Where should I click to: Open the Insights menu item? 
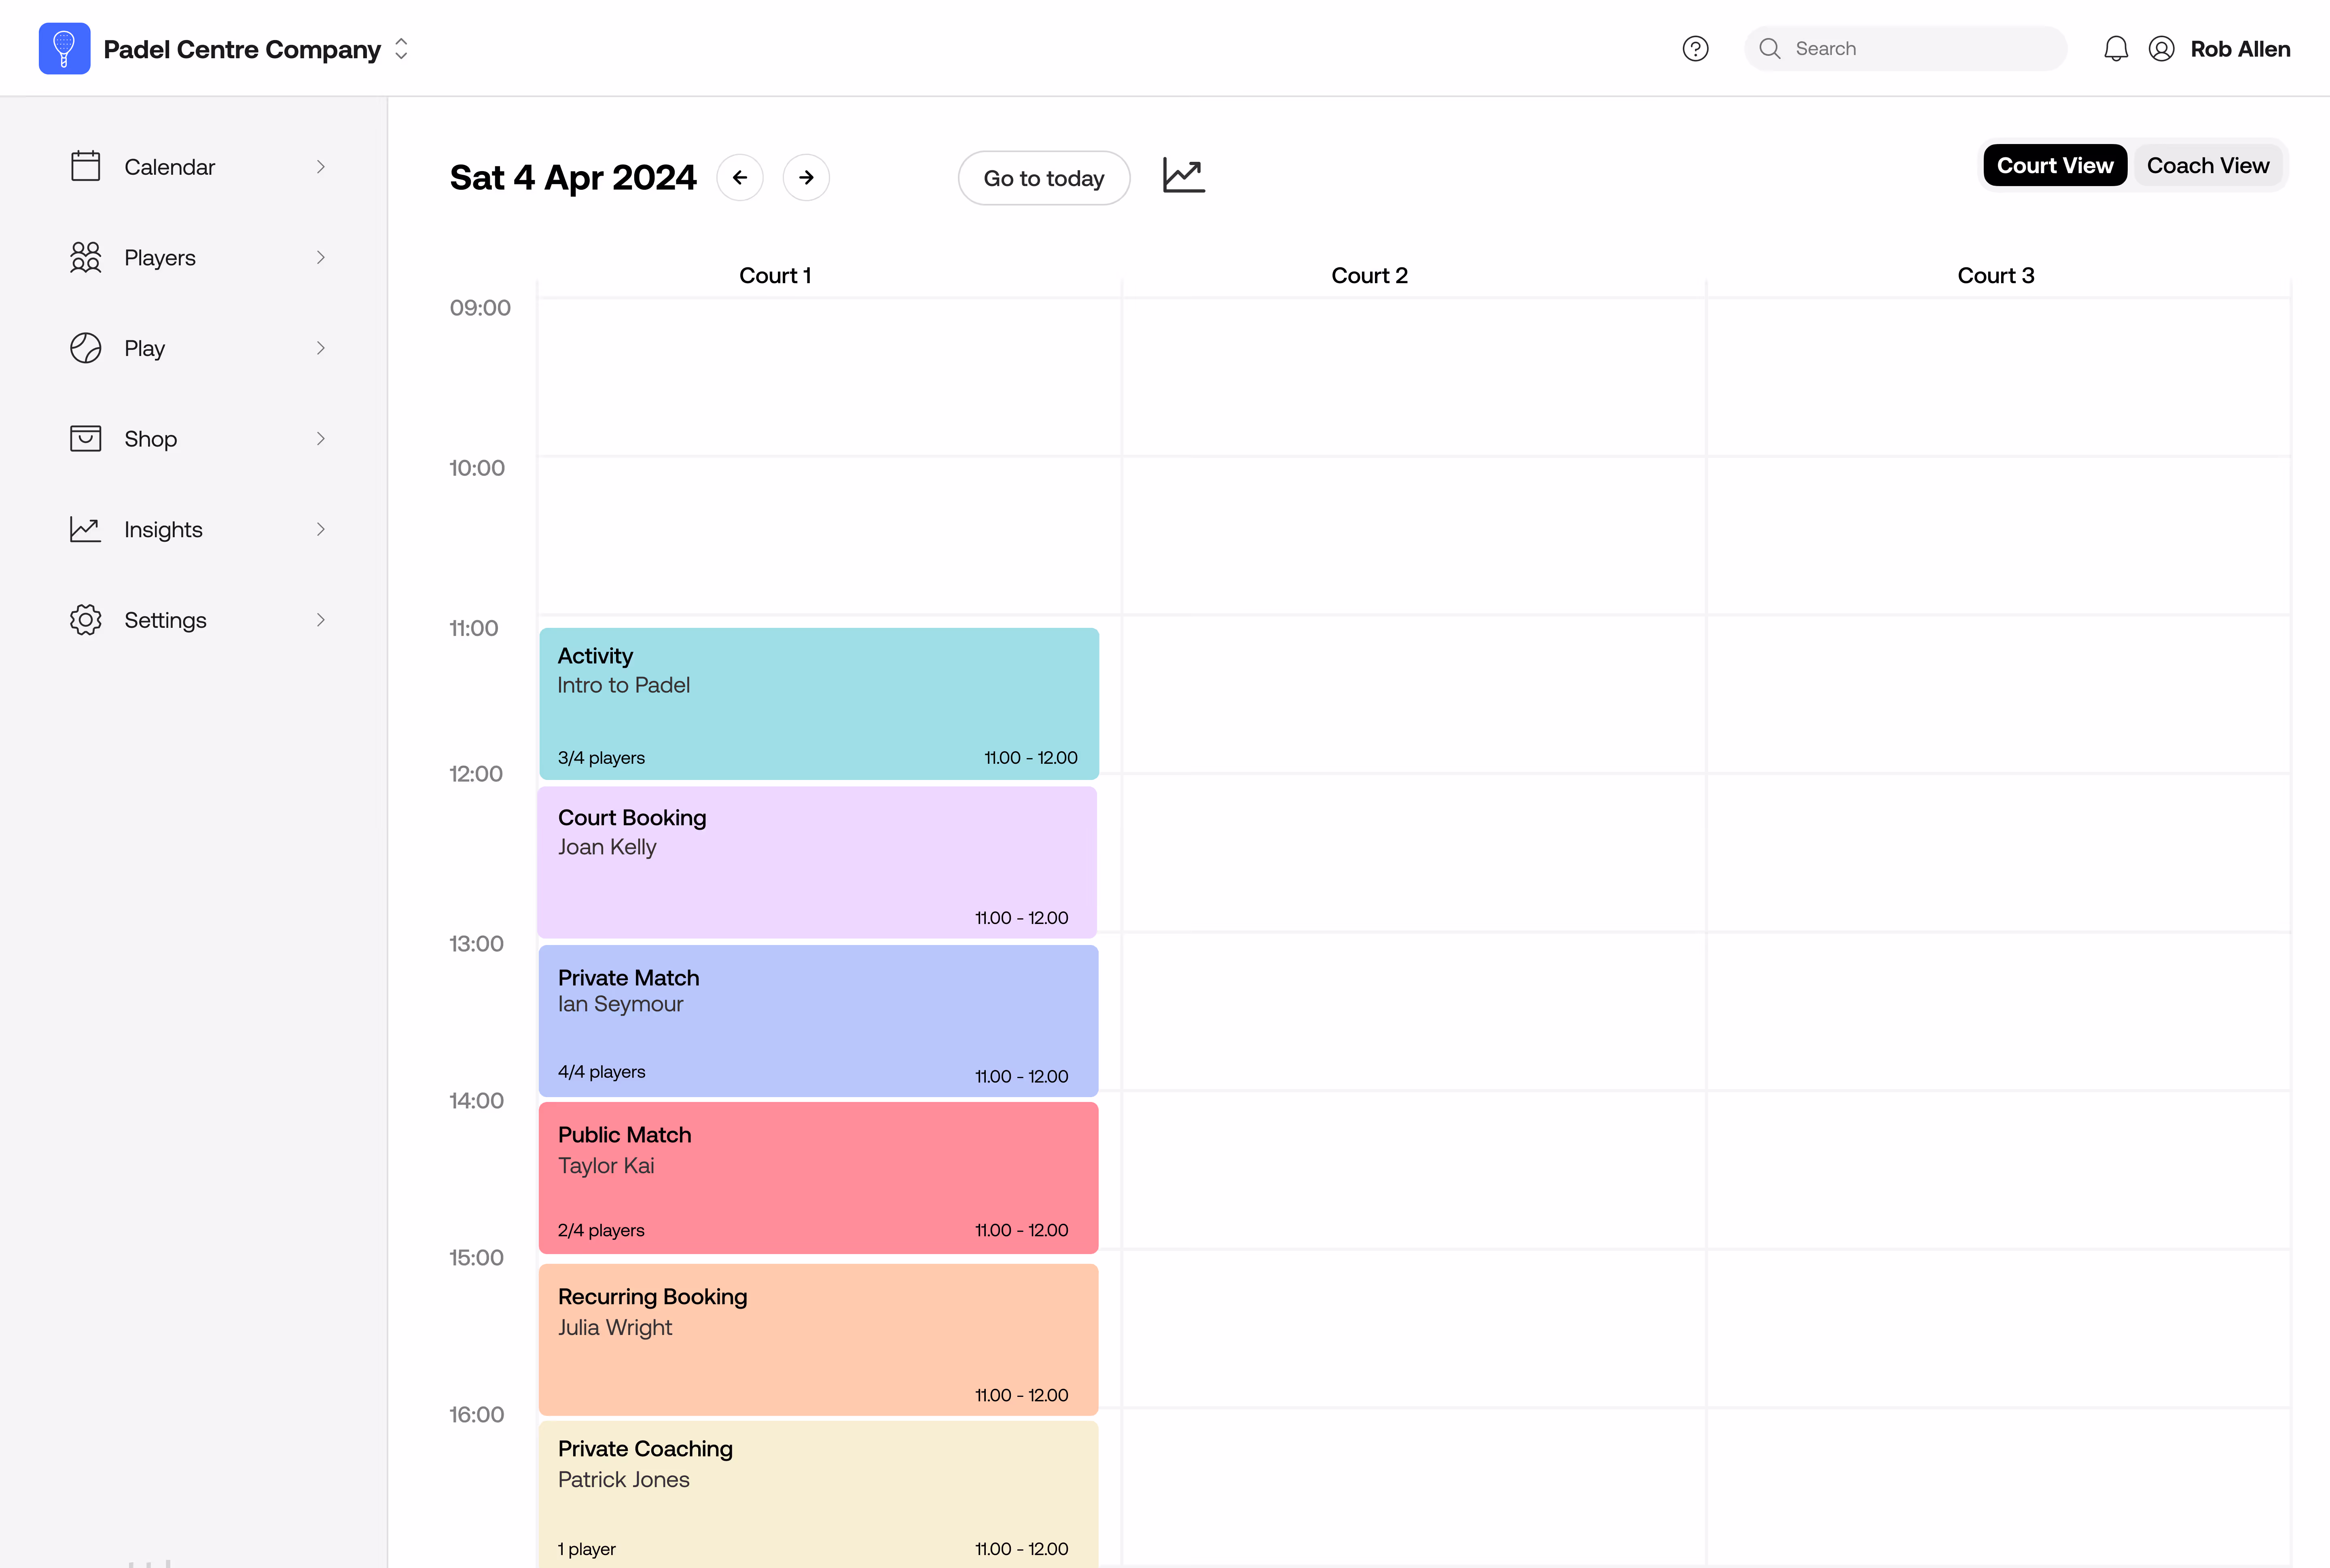198,529
